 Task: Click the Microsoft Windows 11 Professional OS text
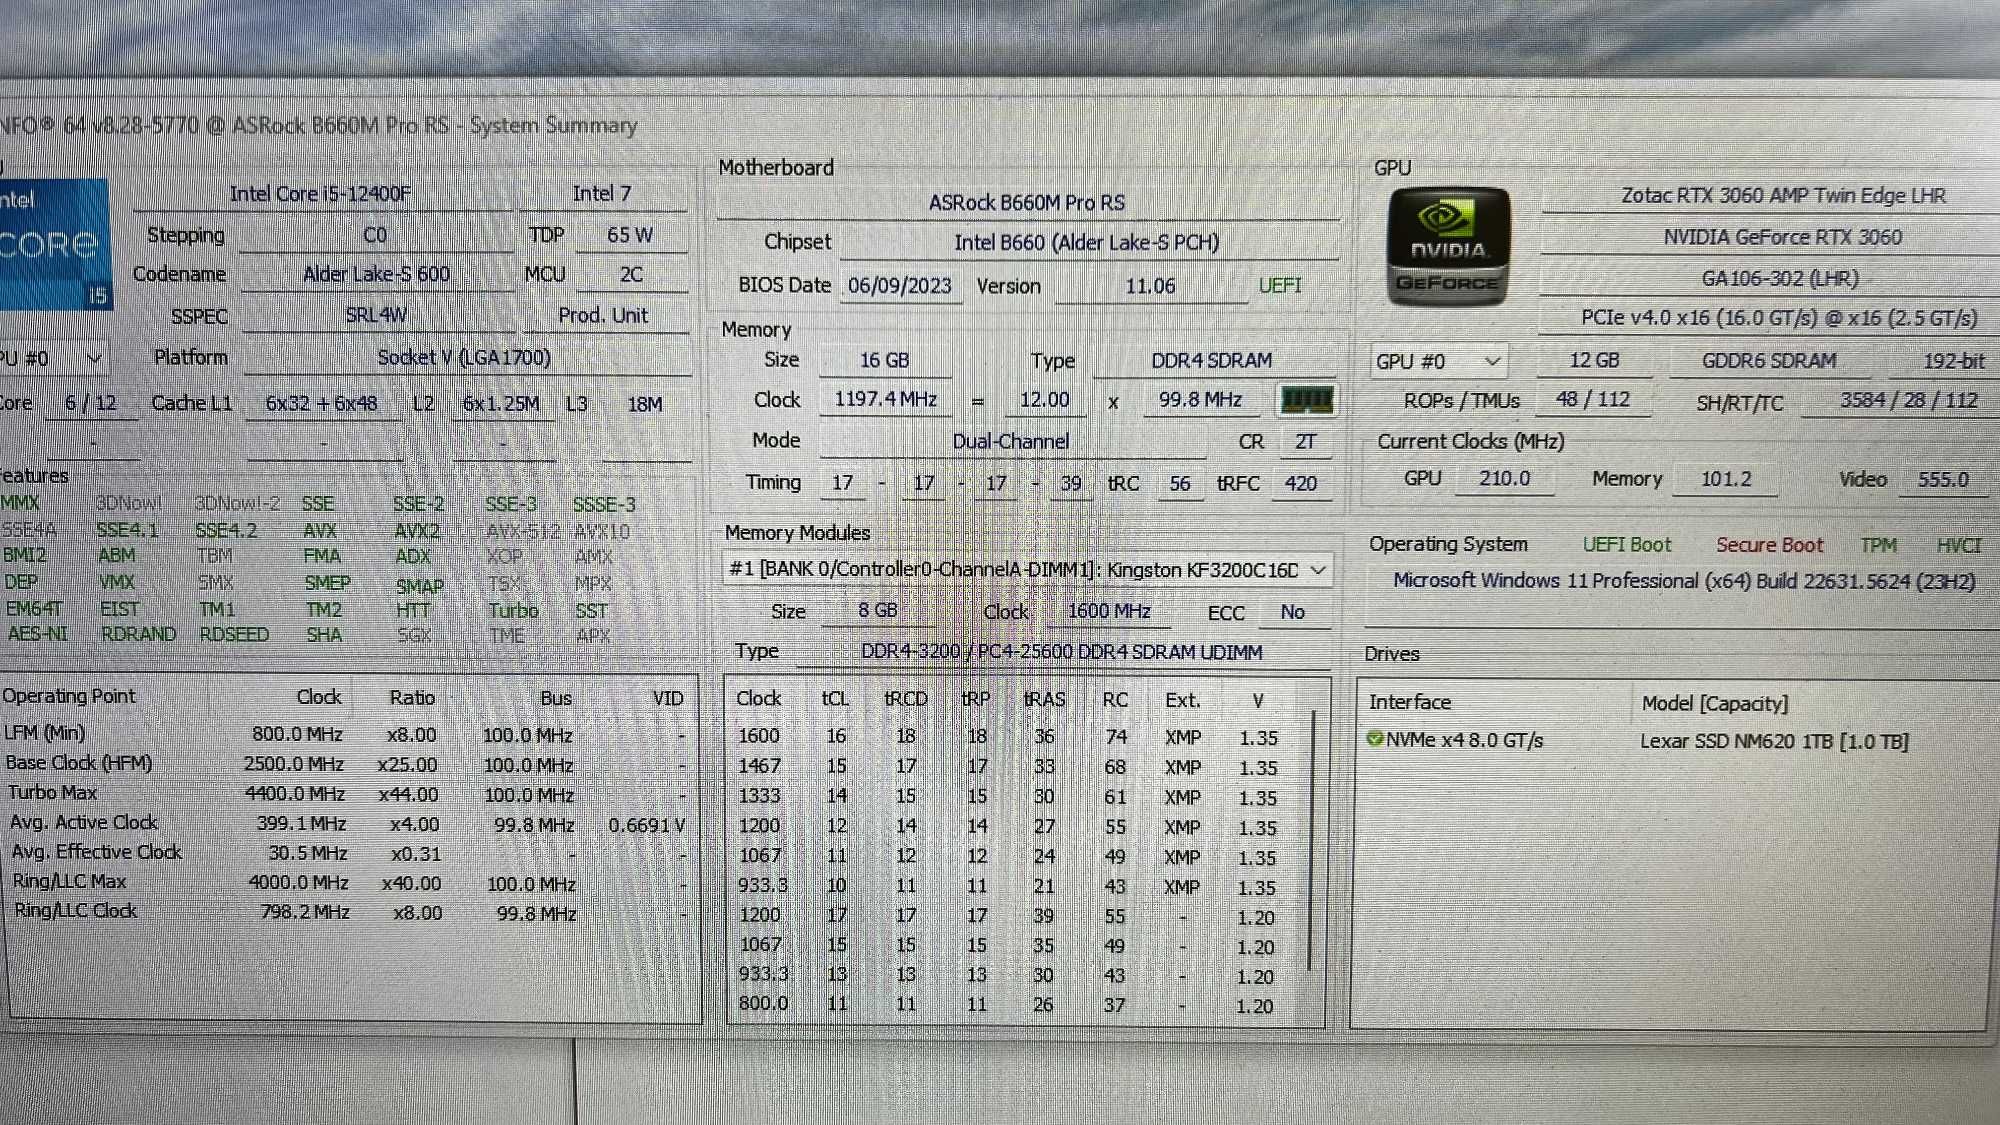click(x=1684, y=582)
